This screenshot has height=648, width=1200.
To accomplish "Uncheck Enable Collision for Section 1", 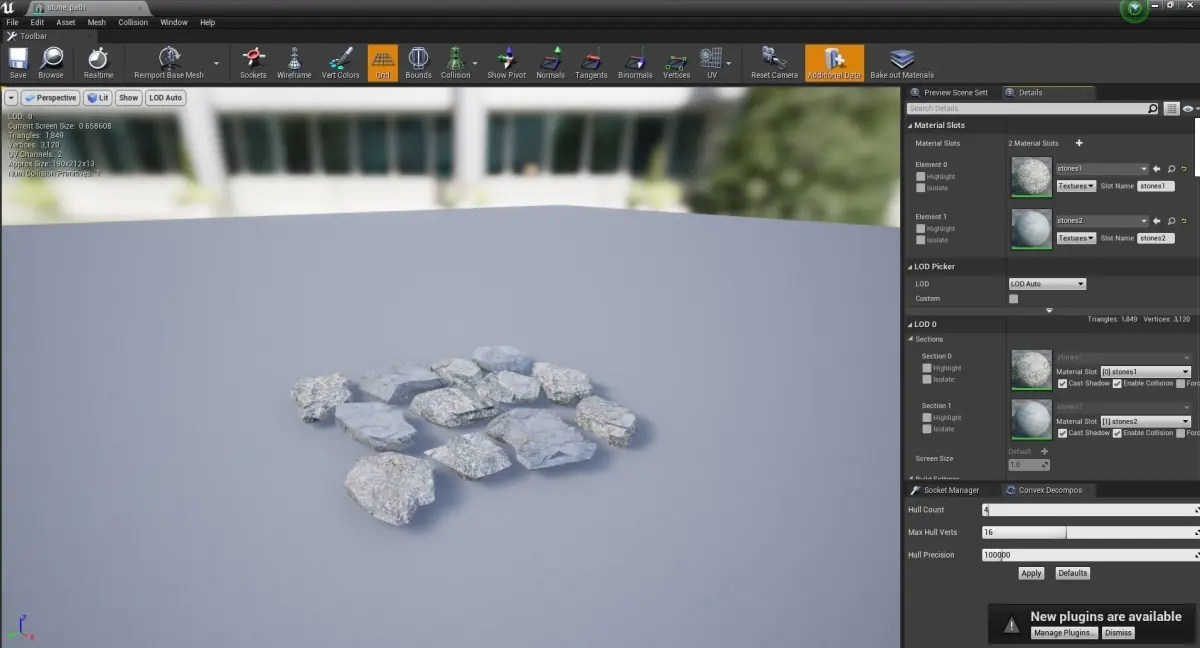I will point(1118,433).
